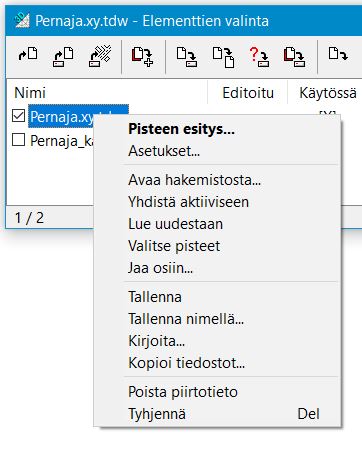Click the red question mark toolbar icon

click(x=259, y=56)
